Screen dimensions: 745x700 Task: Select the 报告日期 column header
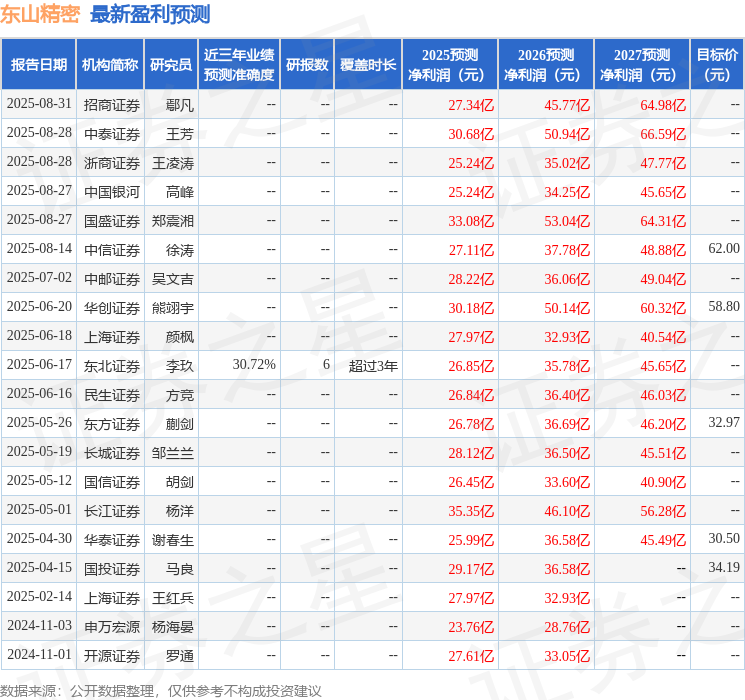pyautogui.click(x=38, y=65)
